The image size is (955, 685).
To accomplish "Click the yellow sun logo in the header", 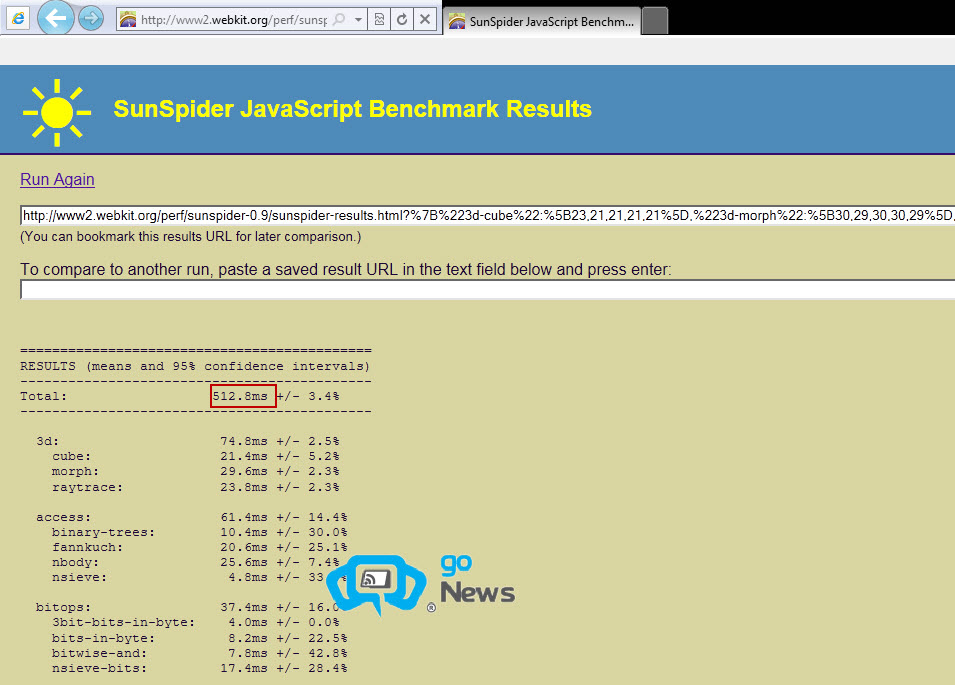I will point(57,113).
